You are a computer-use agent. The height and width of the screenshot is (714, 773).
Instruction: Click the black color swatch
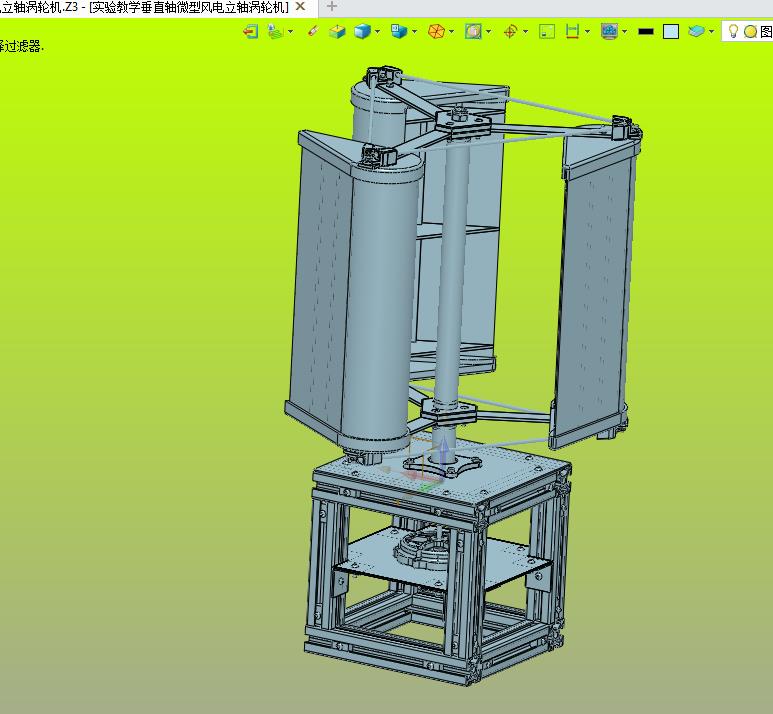(646, 31)
